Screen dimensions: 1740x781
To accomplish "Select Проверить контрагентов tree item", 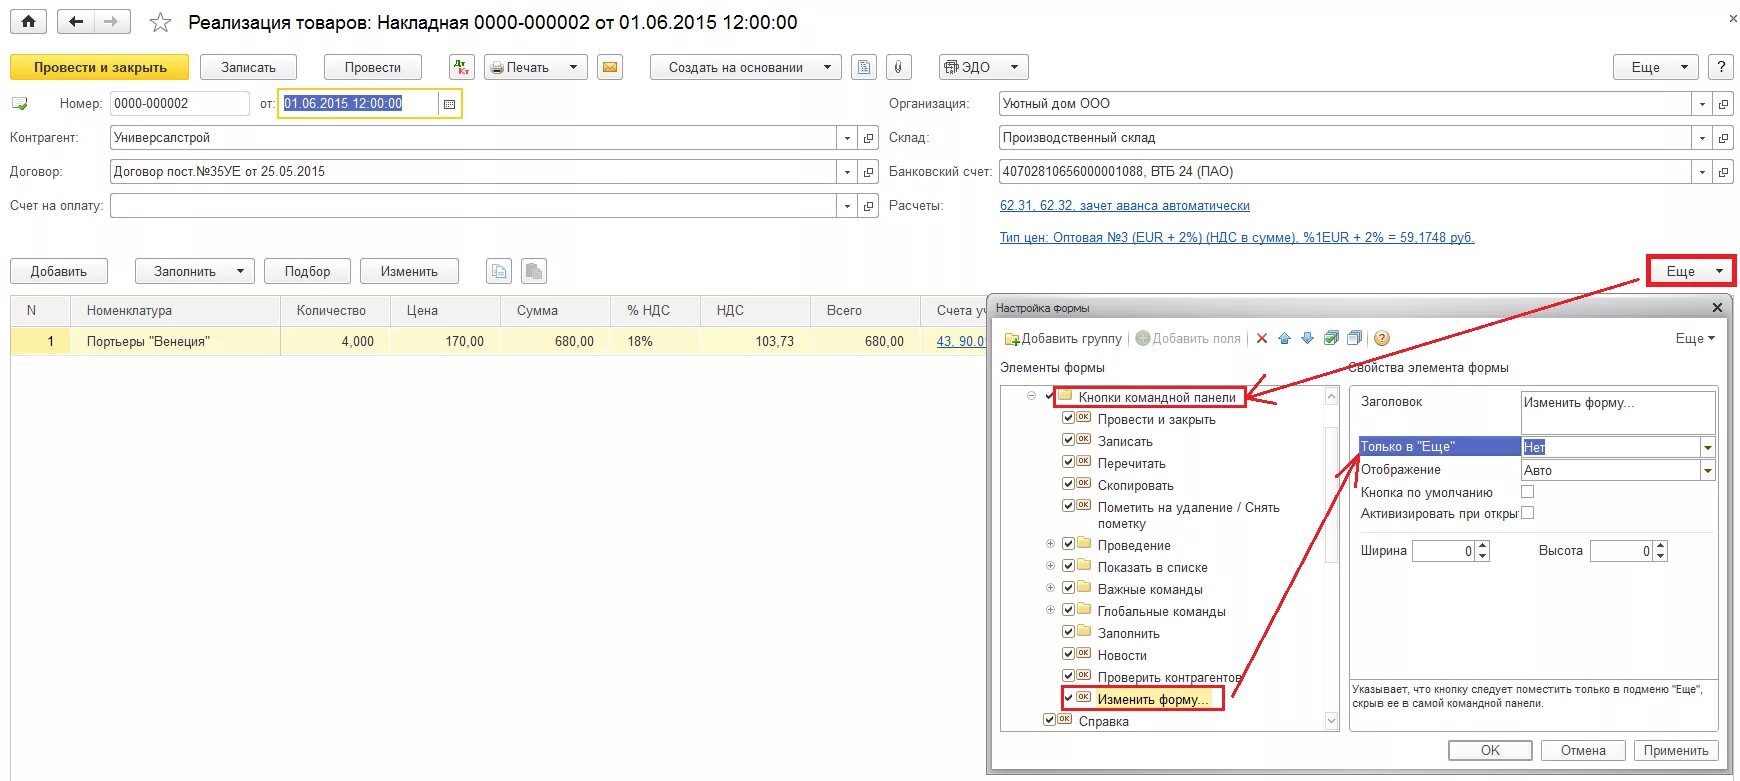I will [1169, 677].
